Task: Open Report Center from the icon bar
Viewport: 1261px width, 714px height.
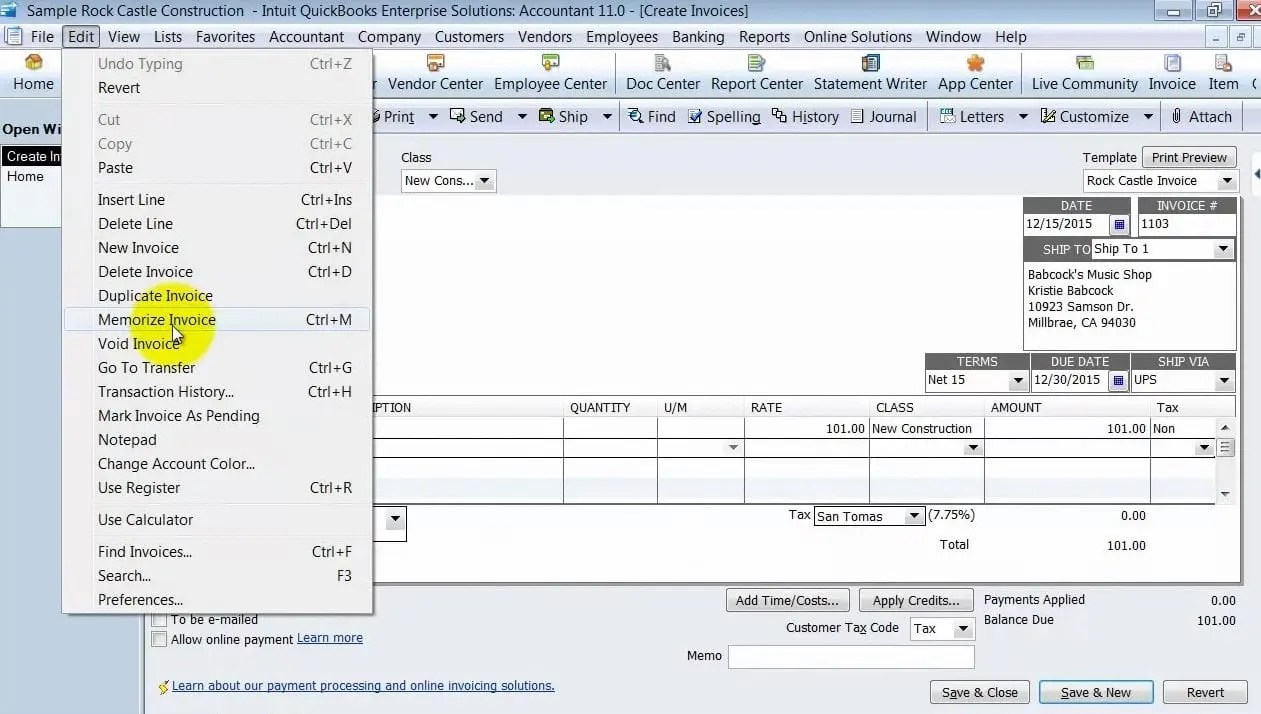Action: (757, 74)
